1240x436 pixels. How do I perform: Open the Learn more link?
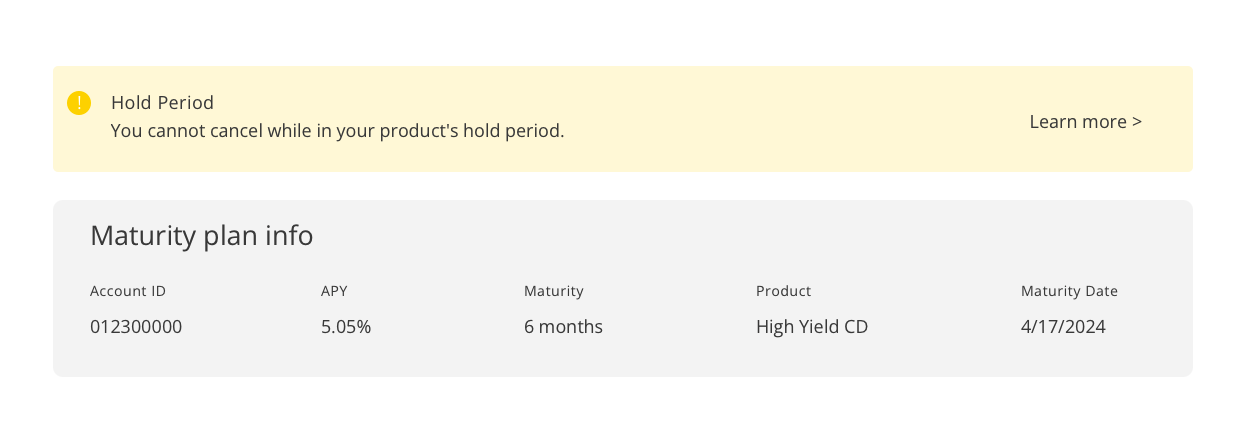[1078, 122]
